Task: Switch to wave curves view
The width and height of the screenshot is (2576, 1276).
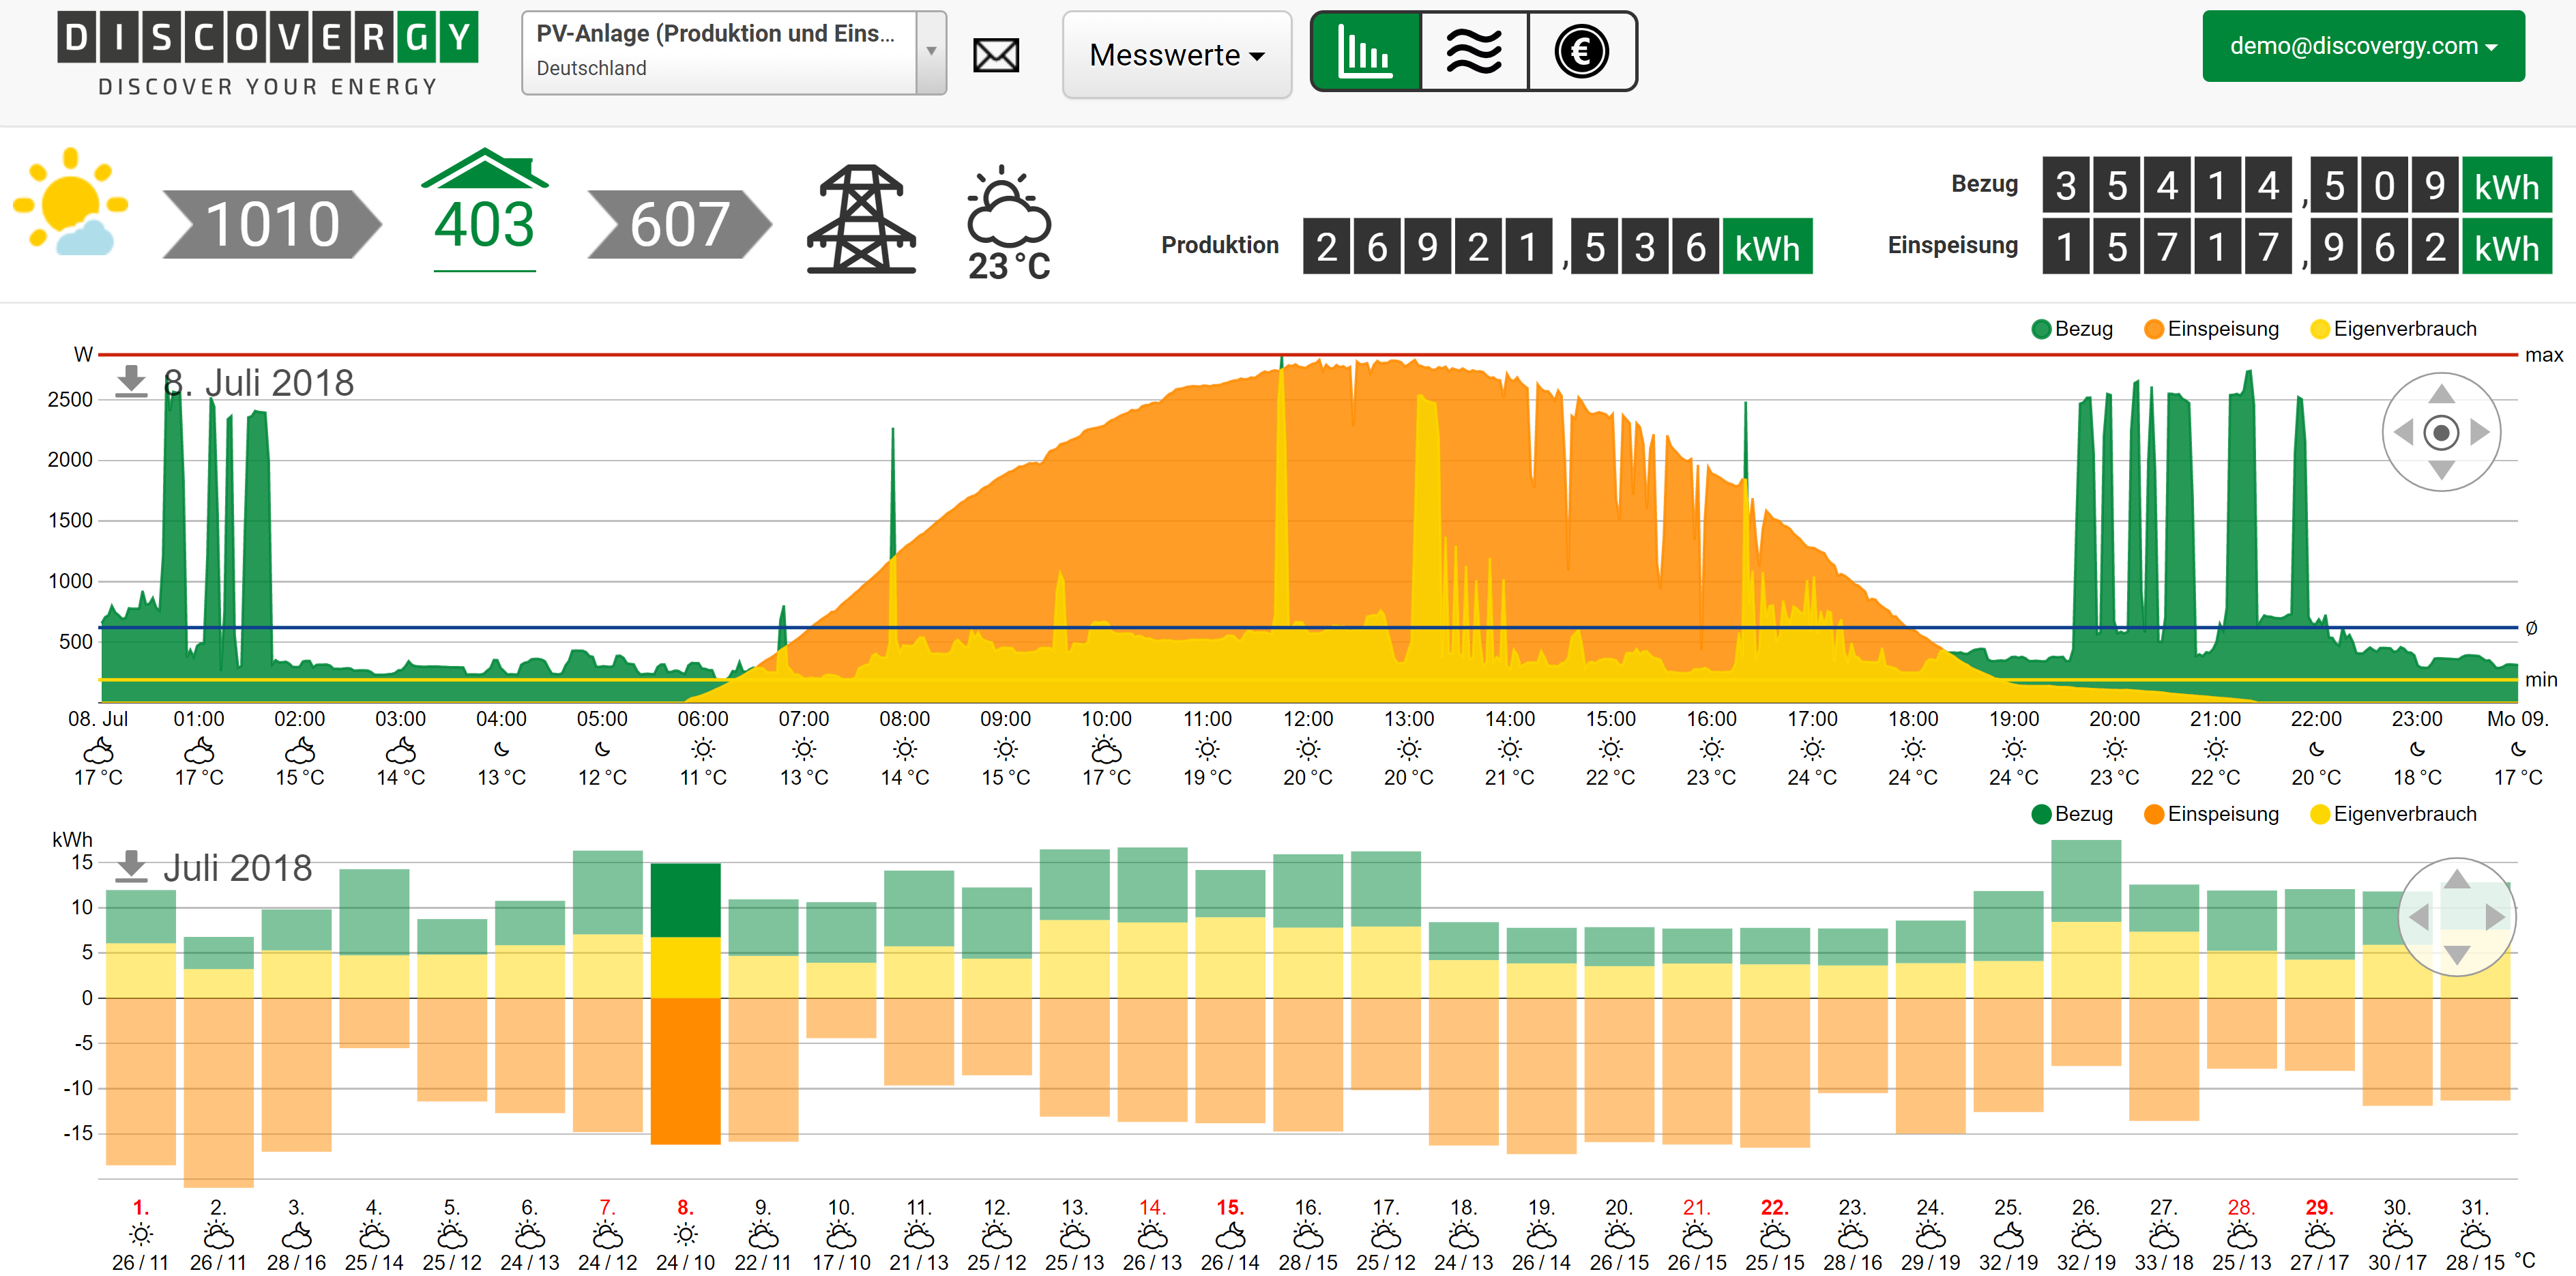Action: coord(1475,52)
